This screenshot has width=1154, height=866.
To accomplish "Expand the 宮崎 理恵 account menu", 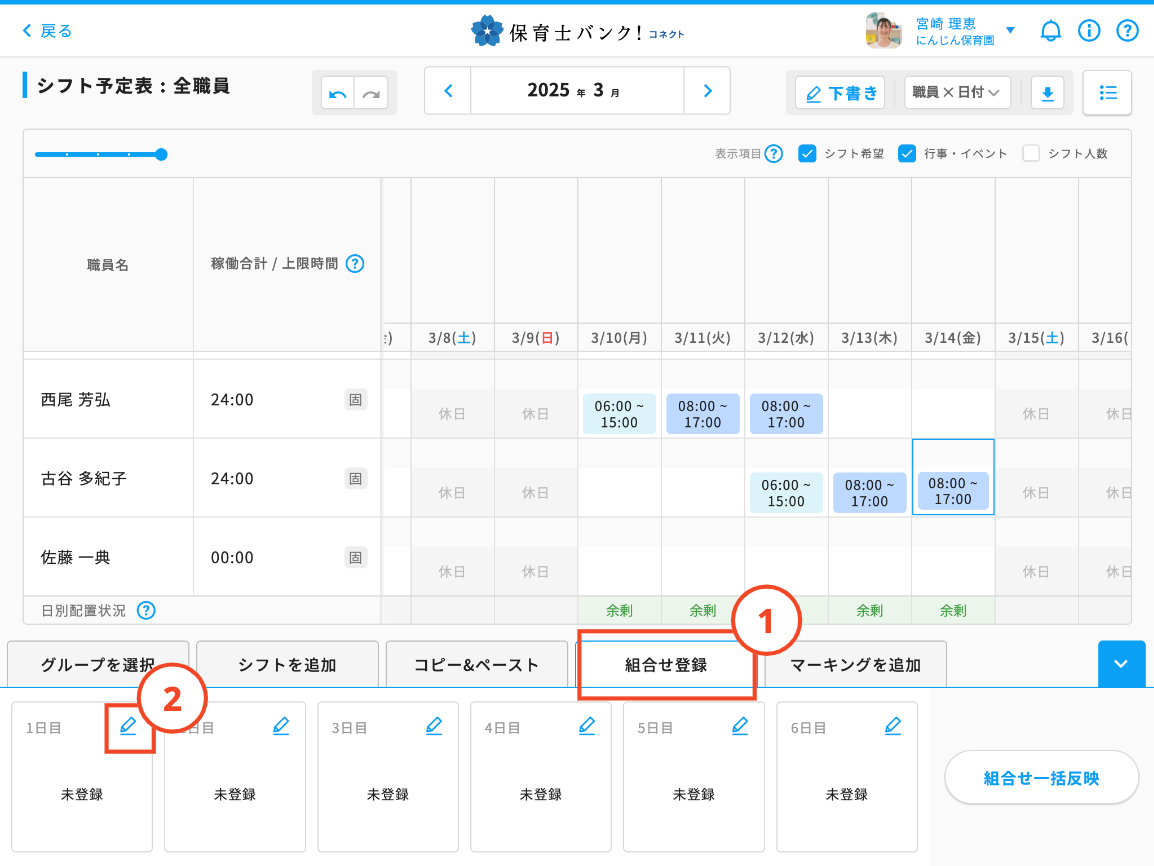I will [x=1009, y=31].
